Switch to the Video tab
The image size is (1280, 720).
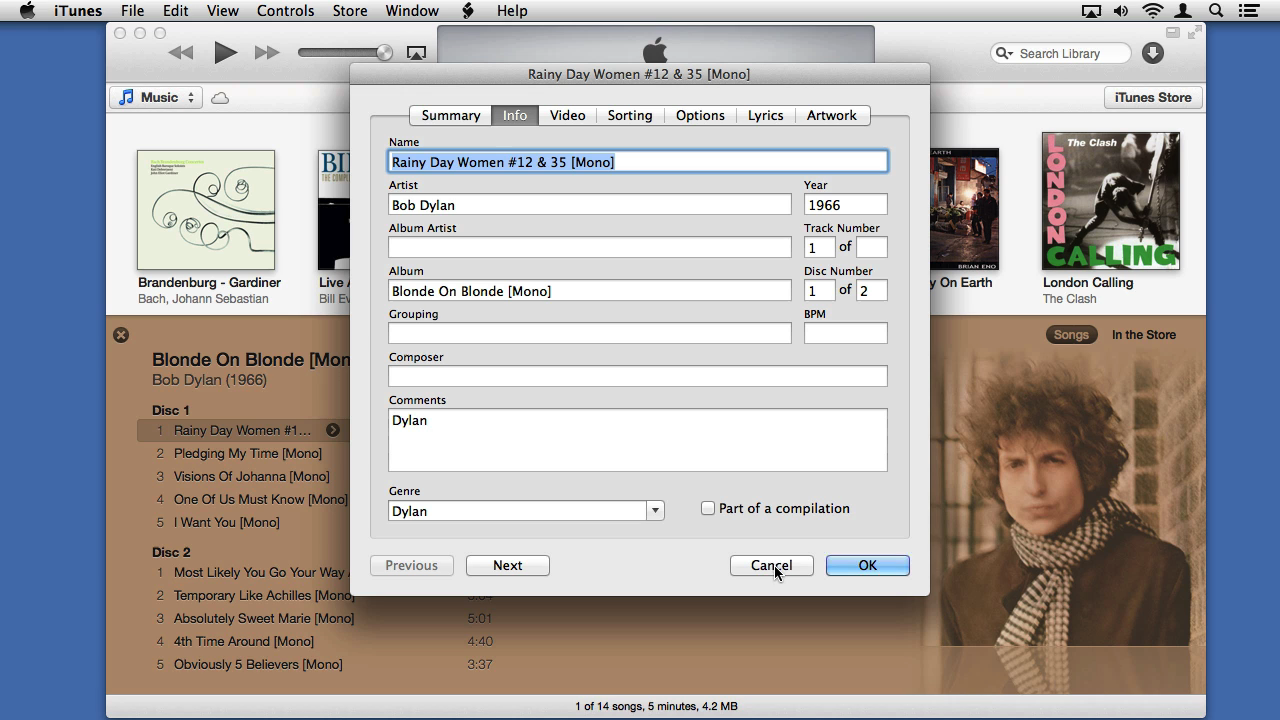coord(567,115)
